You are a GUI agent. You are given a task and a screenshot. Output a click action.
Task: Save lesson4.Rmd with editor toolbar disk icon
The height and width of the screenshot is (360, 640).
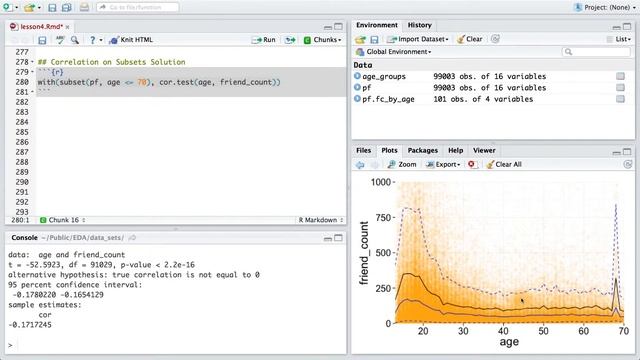pos(42,40)
